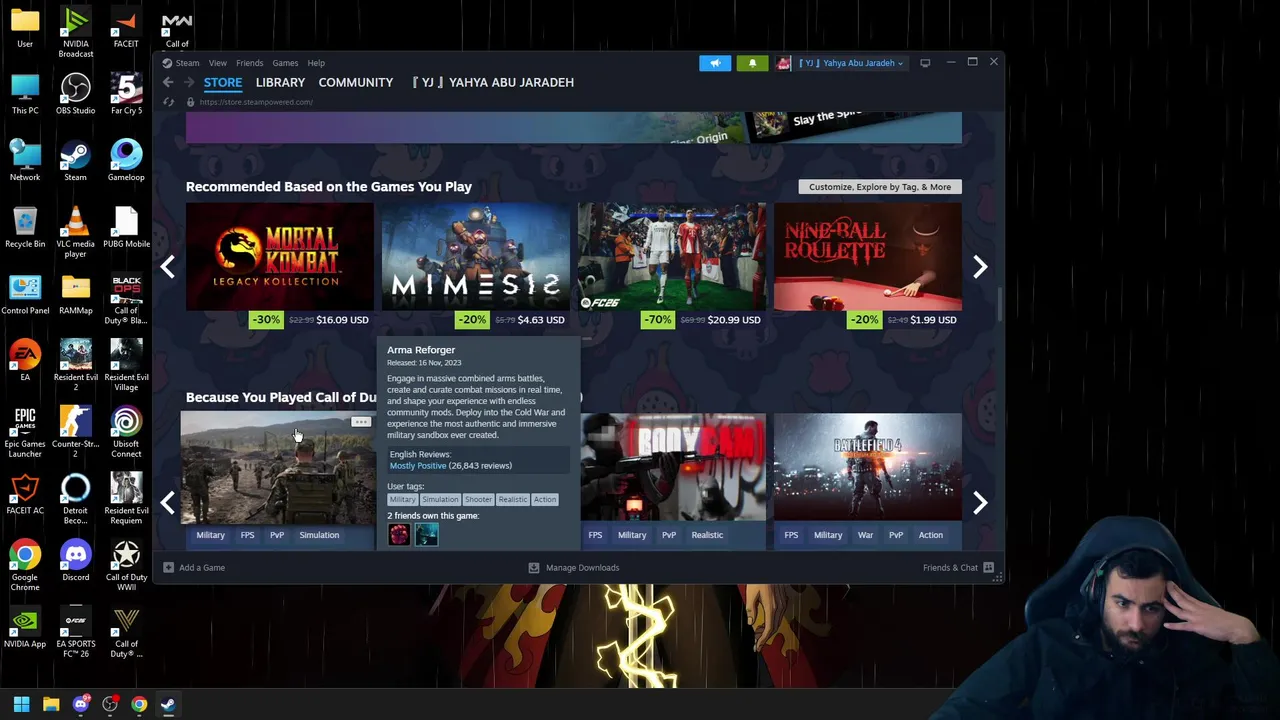
Task: Show next Because You Played games
Action: (980, 502)
